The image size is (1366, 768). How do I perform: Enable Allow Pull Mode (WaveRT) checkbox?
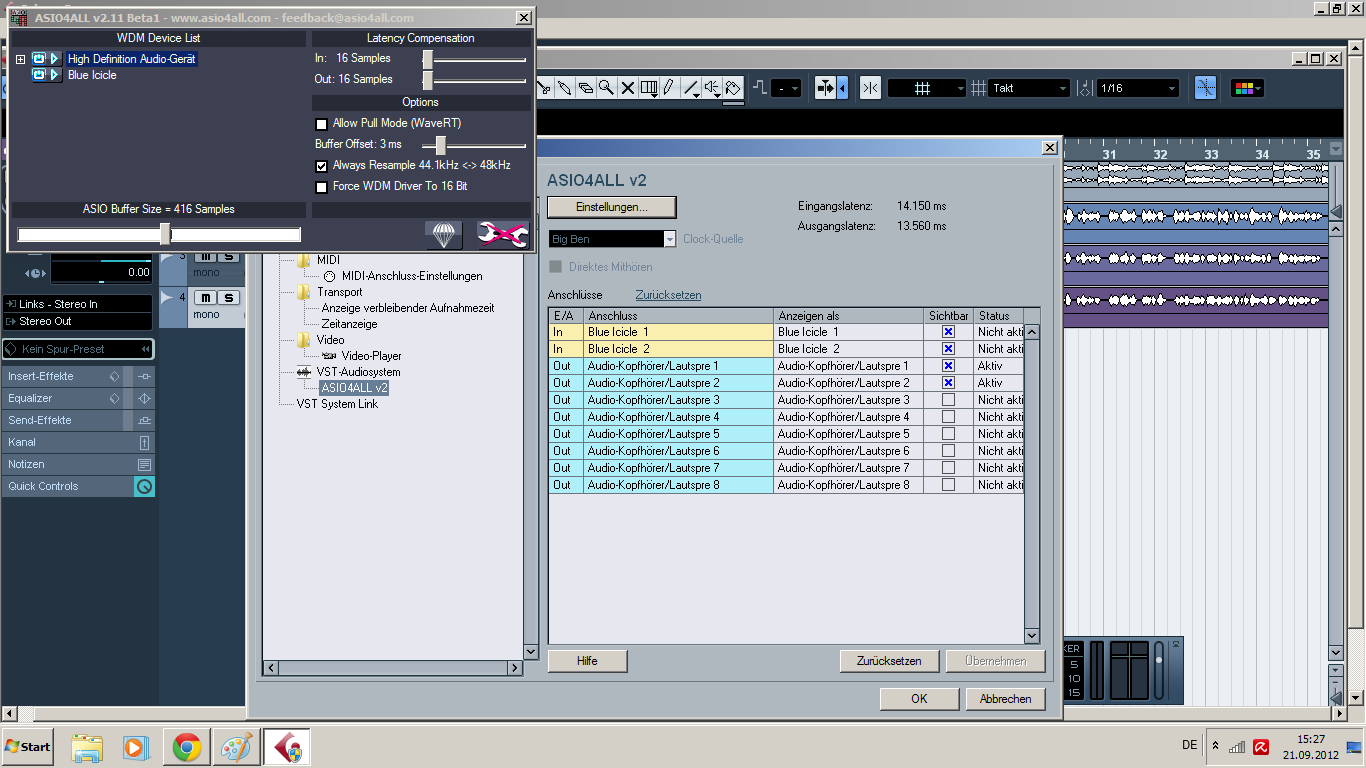(321, 124)
